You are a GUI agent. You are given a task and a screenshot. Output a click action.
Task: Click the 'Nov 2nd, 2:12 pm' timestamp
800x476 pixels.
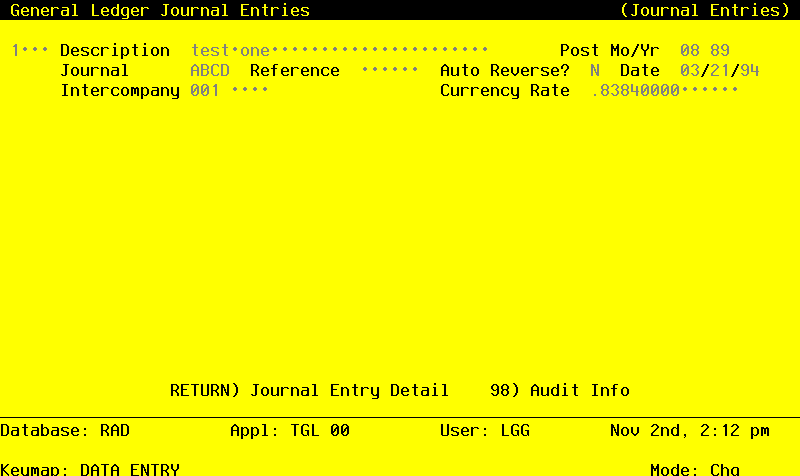click(x=690, y=431)
